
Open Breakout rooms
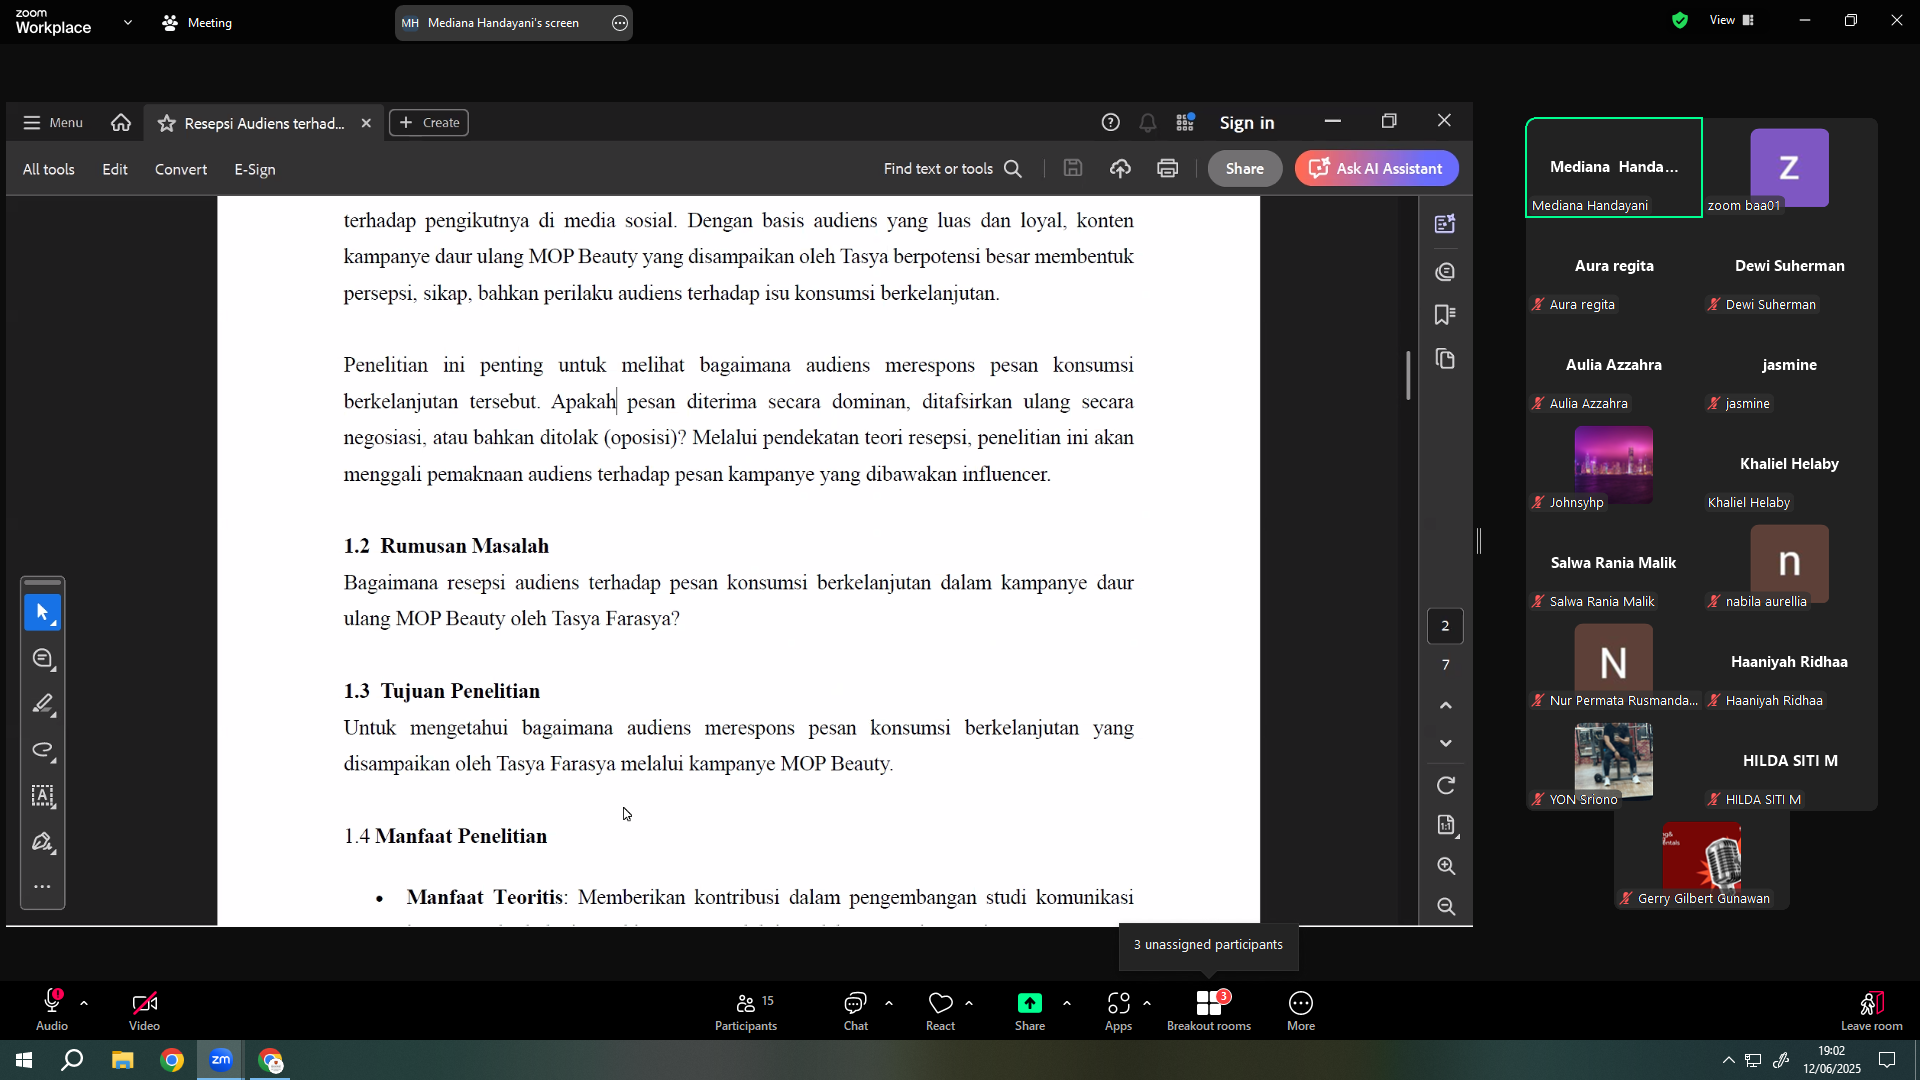1209,1012
